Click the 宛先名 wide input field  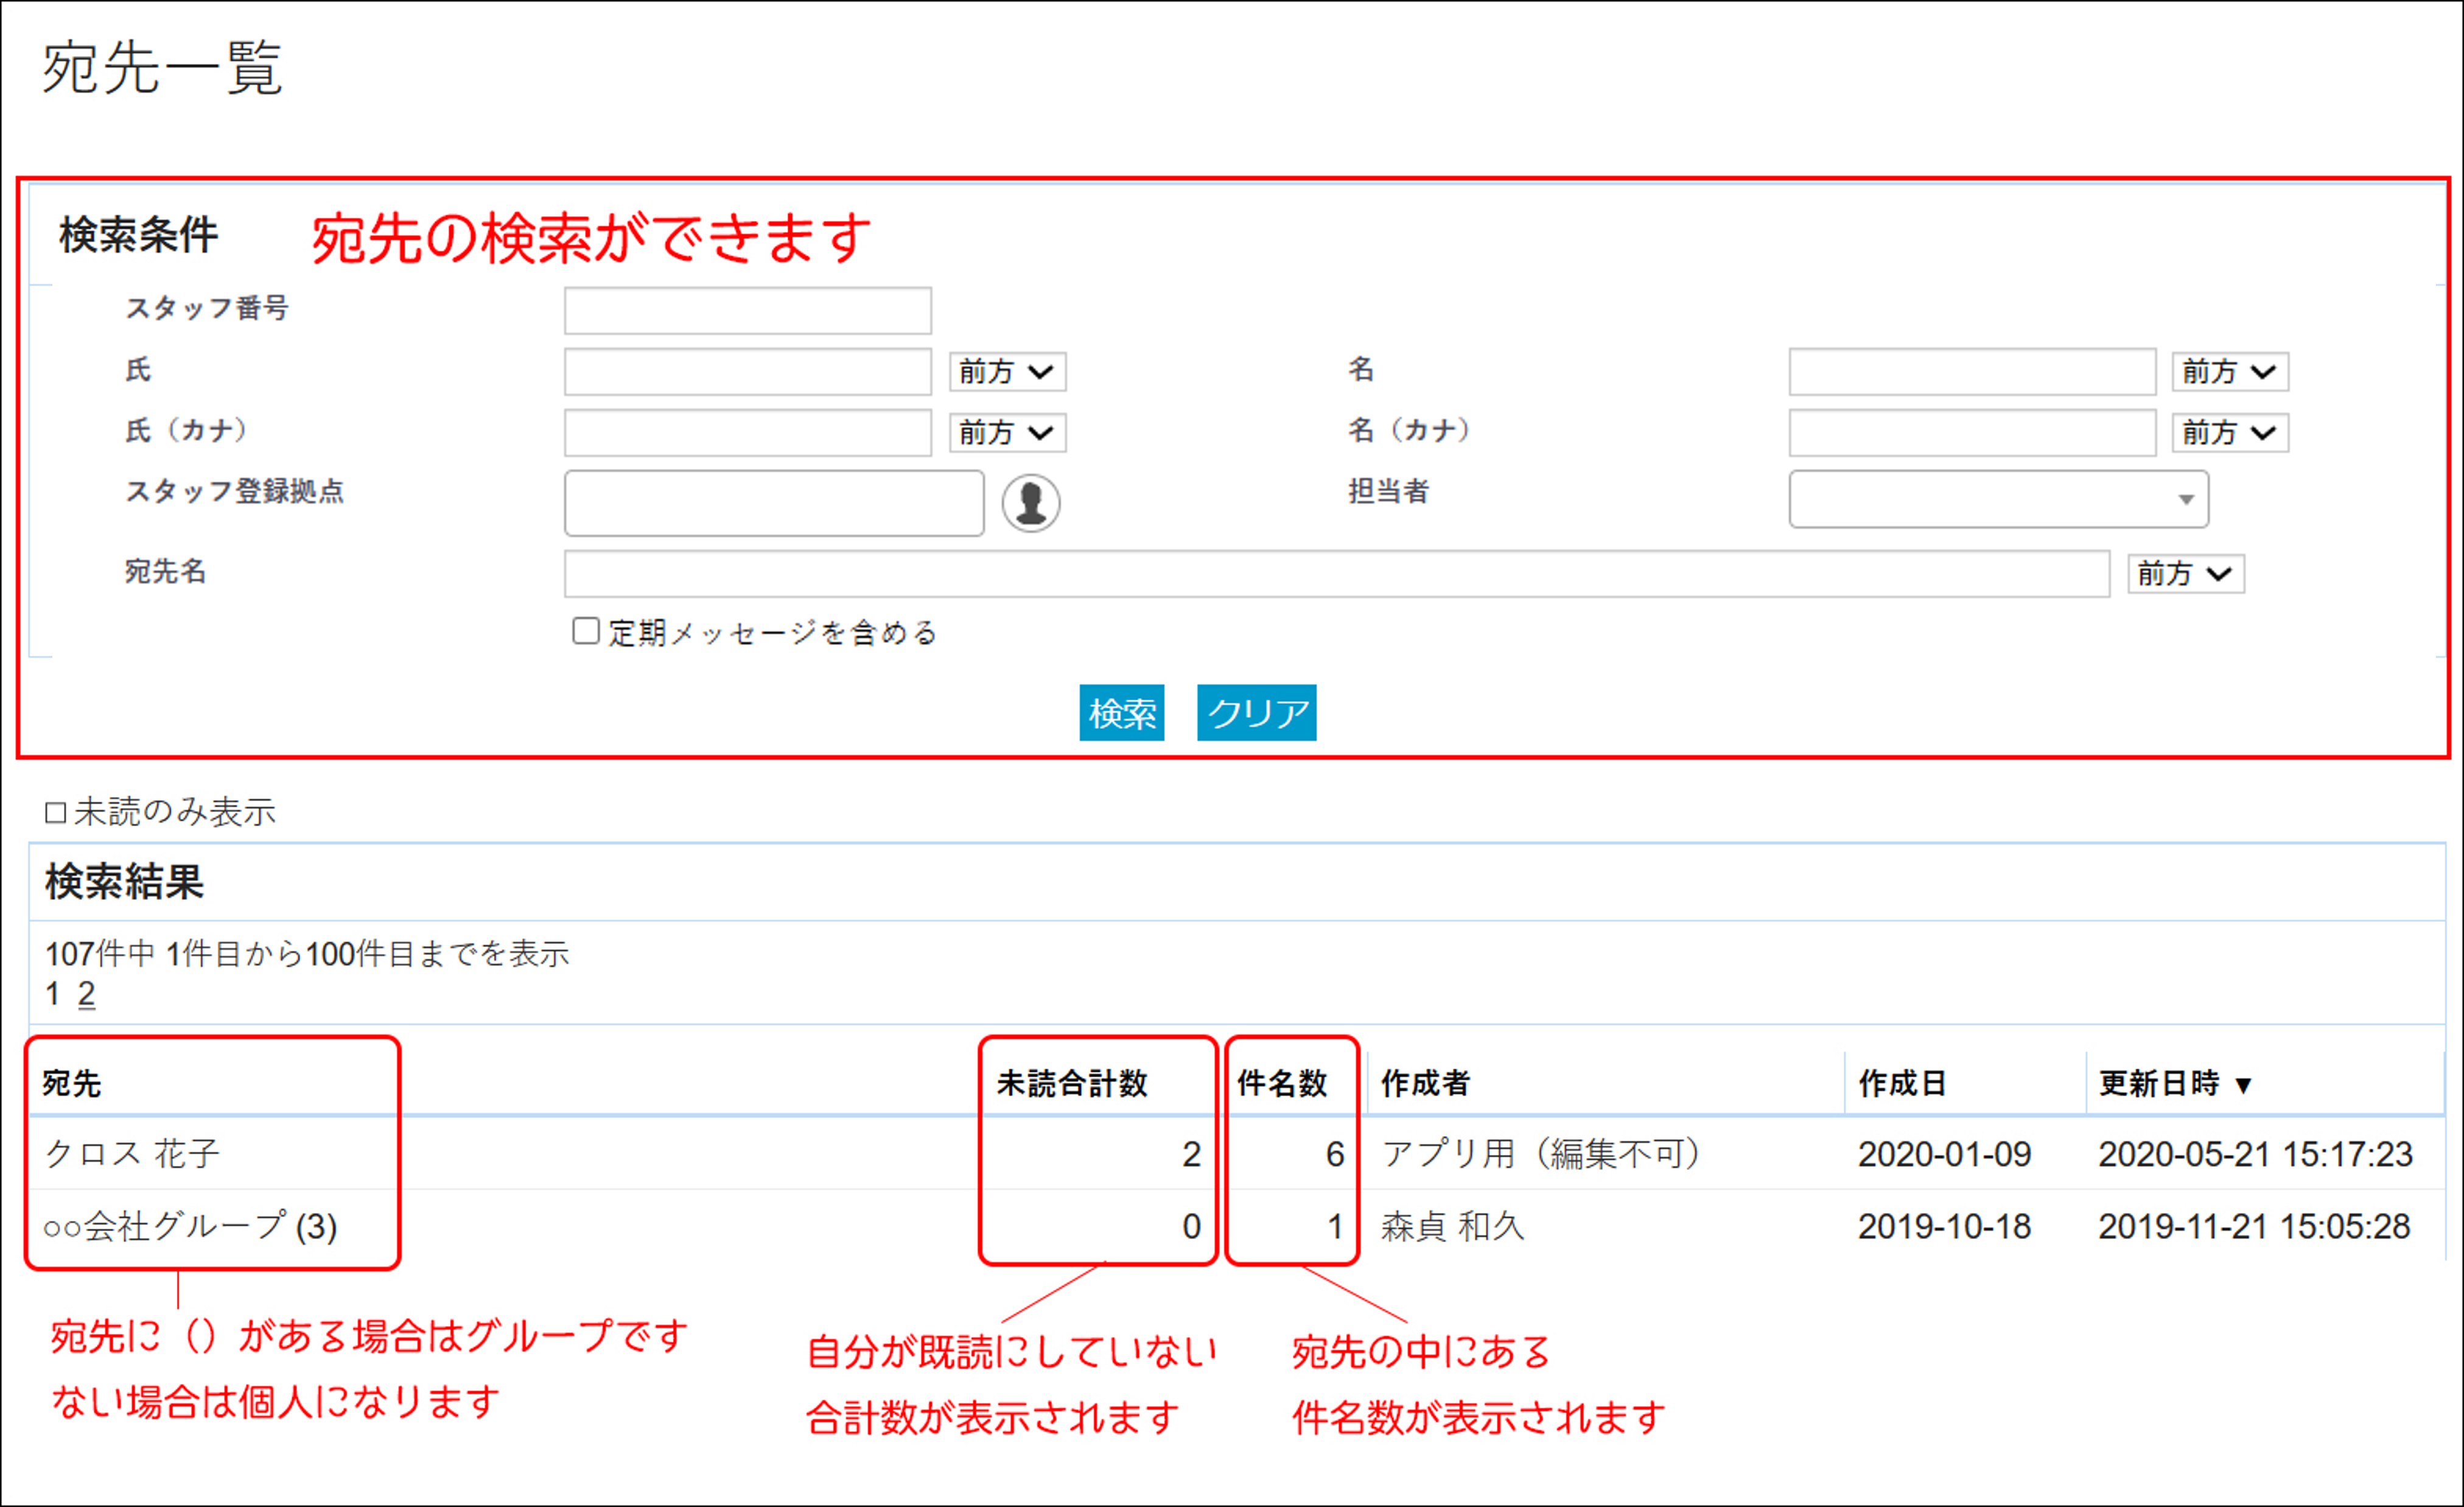click(x=1337, y=574)
